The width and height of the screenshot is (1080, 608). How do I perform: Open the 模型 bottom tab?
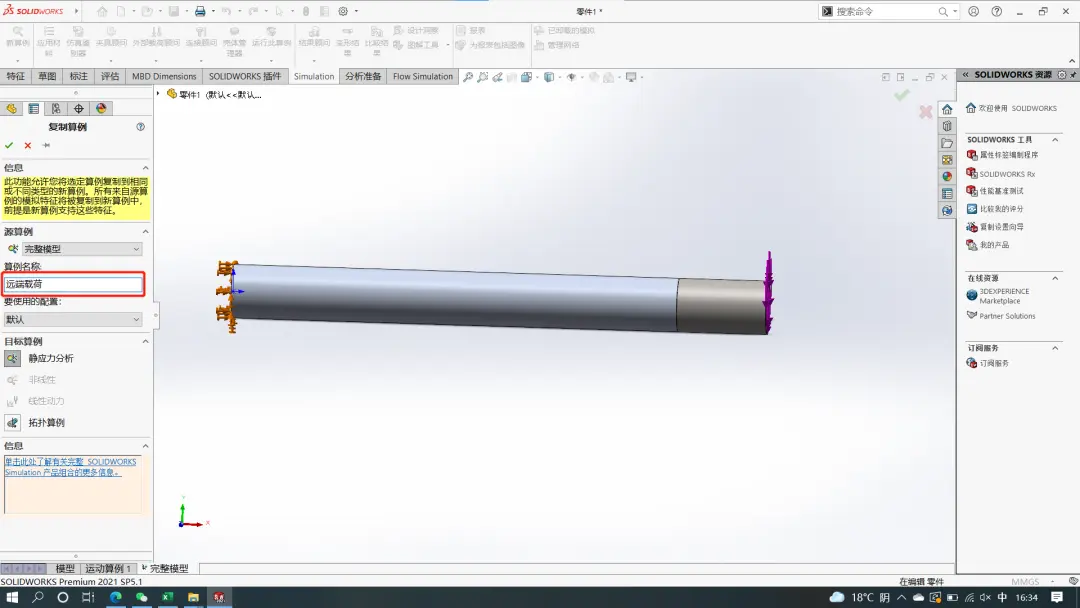pyautogui.click(x=65, y=569)
